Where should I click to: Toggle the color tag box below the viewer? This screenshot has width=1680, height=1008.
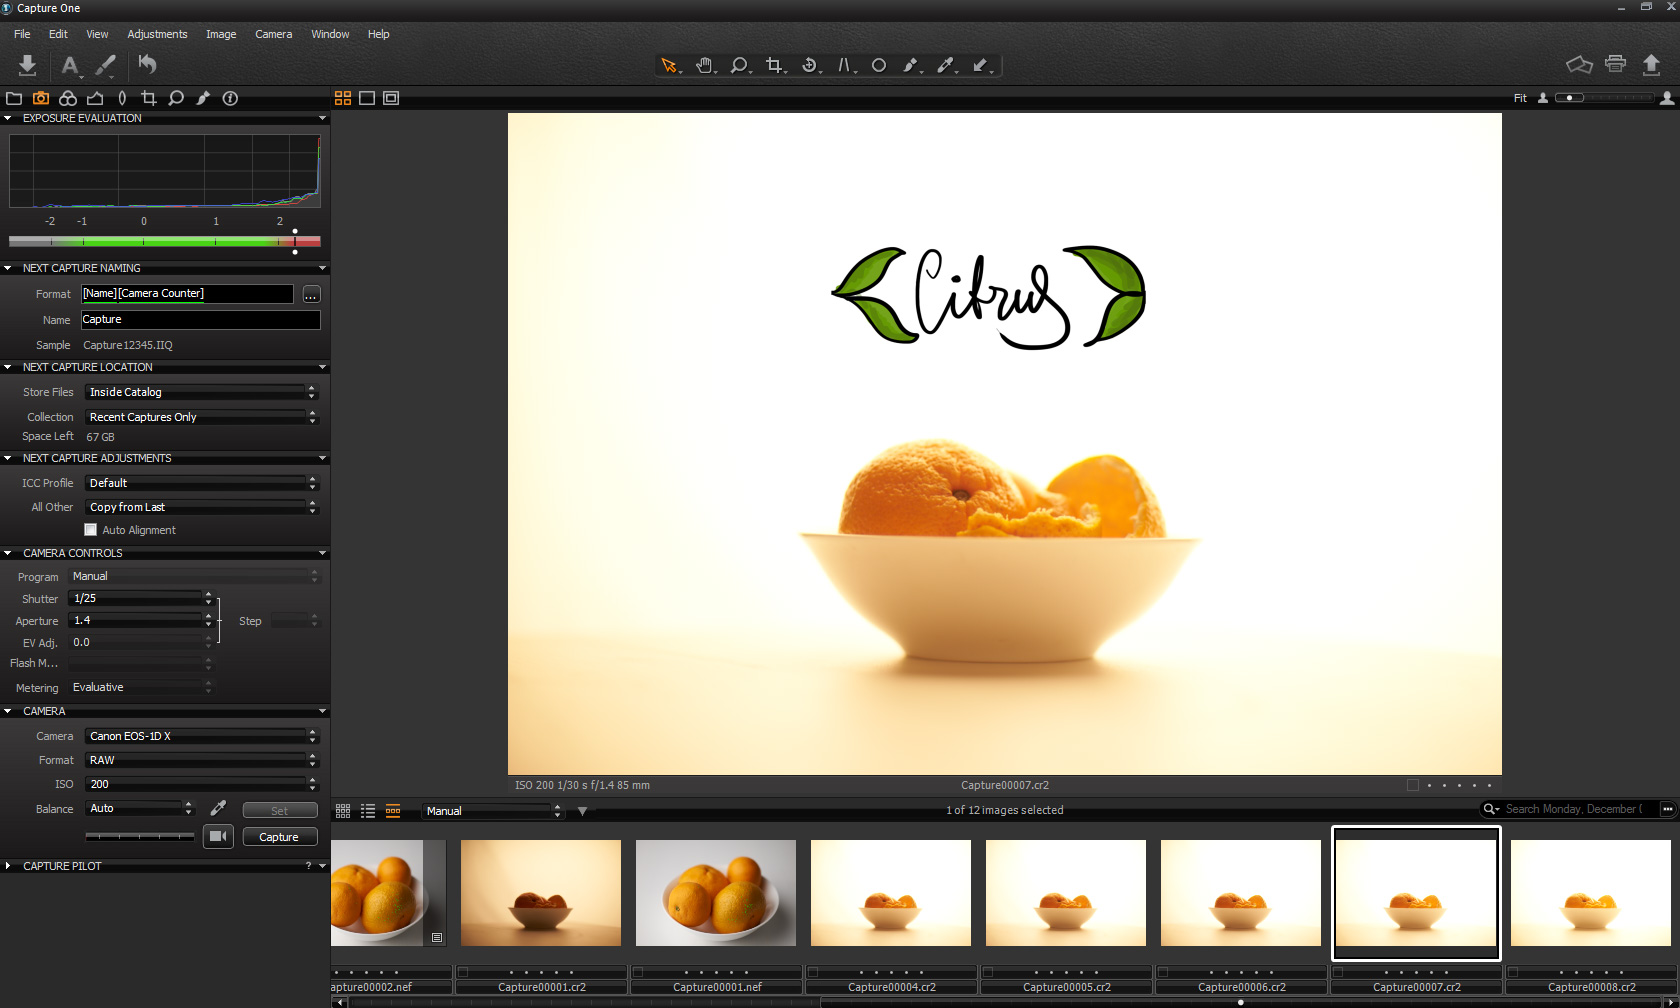click(x=1413, y=785)
